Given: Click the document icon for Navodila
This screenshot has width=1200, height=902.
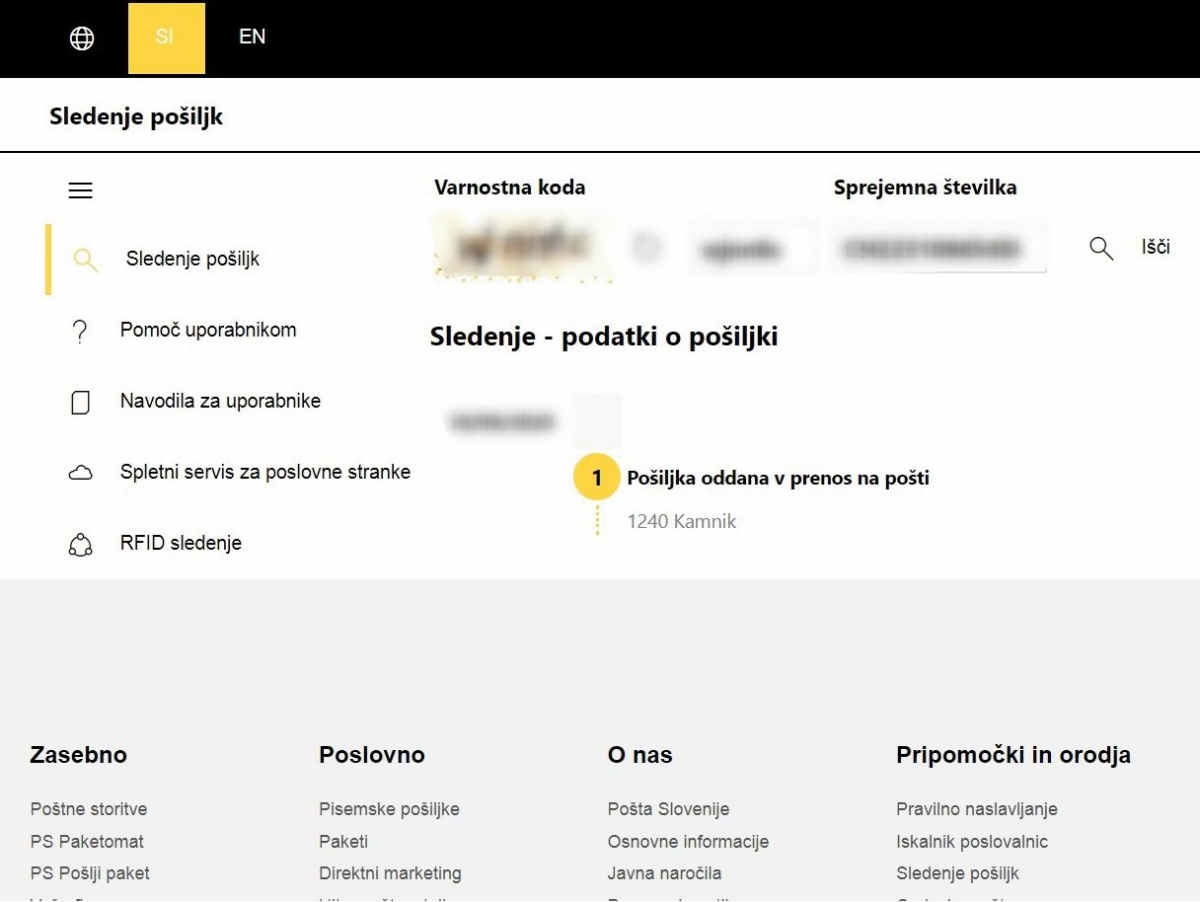Looking at the screenshot, I should click(81, 403).
